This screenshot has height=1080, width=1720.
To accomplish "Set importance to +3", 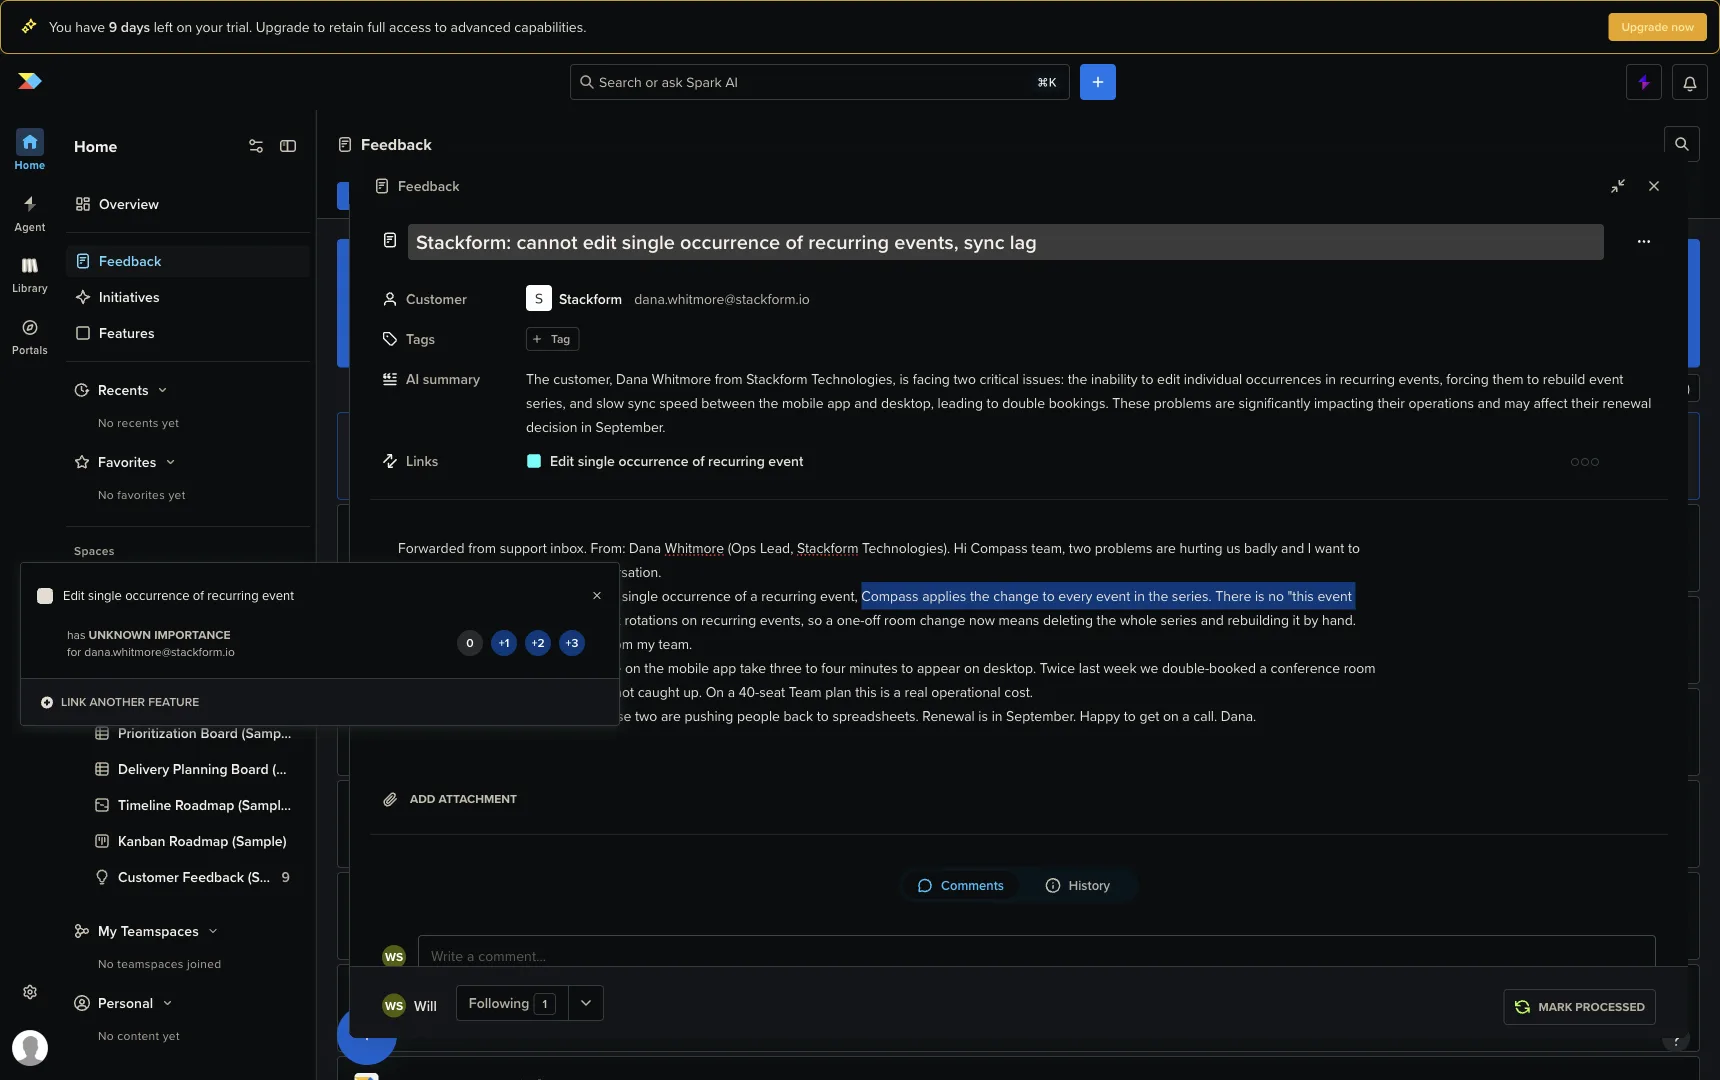I will point(572,643).
